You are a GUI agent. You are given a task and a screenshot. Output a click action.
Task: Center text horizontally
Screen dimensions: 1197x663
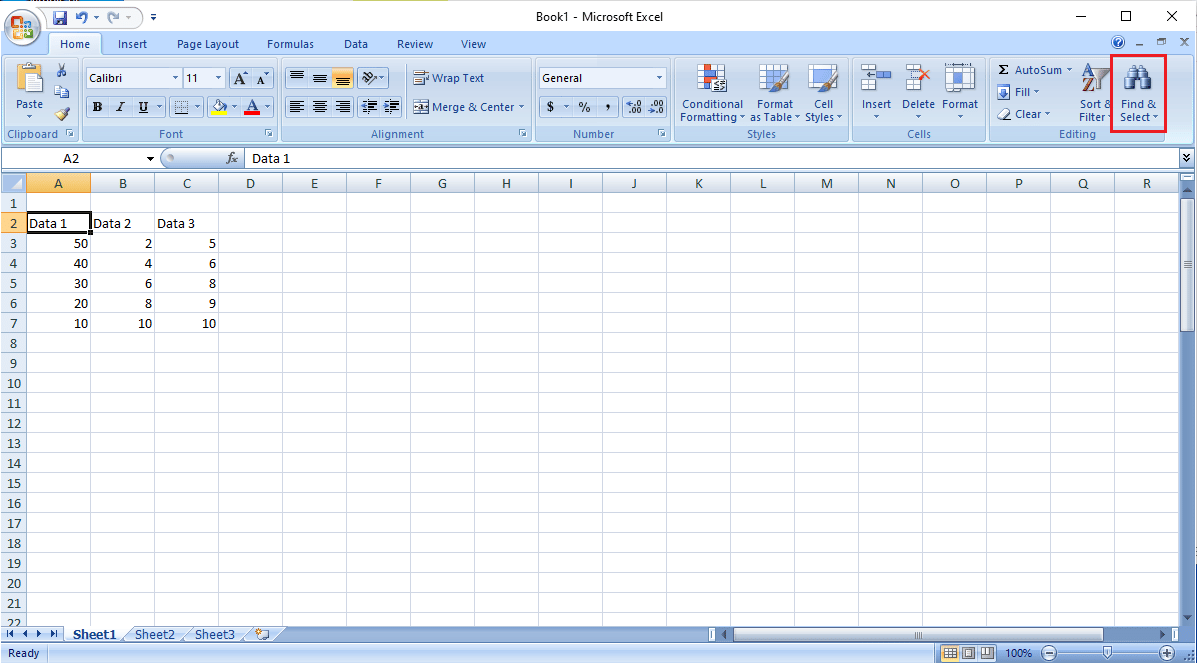pos(320,107)
